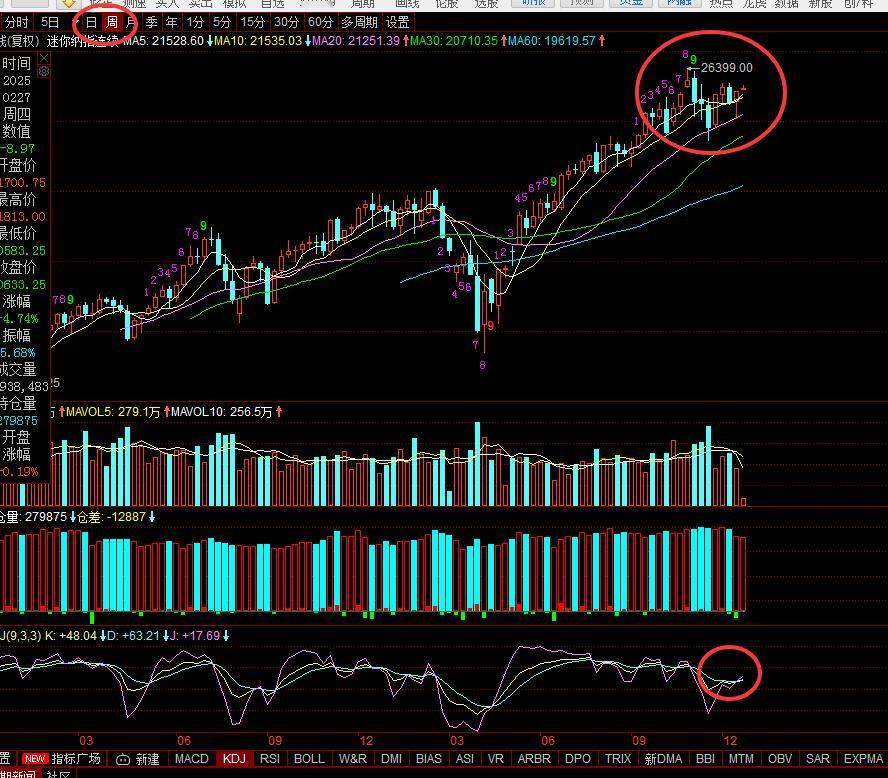Click the MA5: 21528.60 label
The height and width of the screenshot is (778, 888).
coord(164,41)
